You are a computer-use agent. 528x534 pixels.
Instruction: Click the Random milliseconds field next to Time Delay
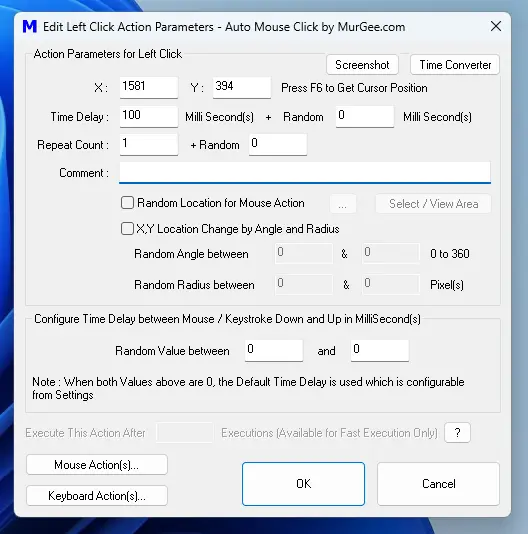click(365, 117)
